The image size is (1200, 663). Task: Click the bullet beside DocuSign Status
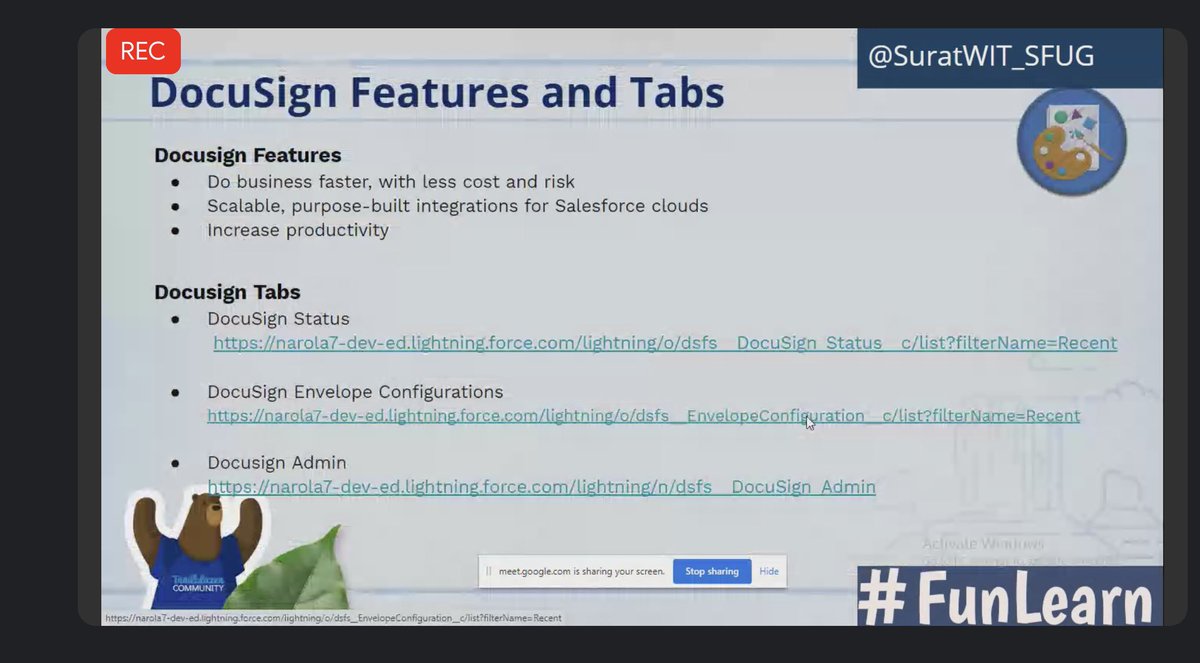175,318
